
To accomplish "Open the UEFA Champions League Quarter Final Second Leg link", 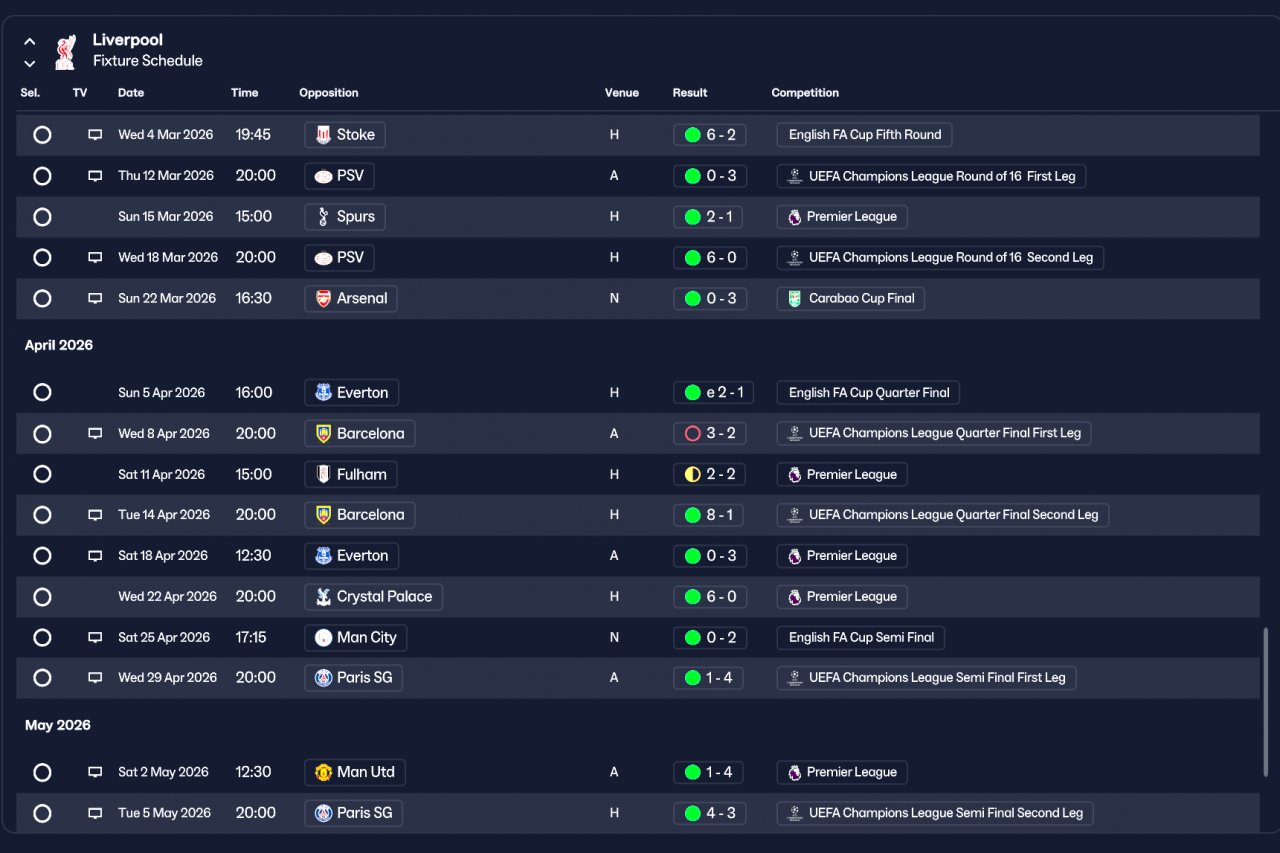I will [943, 515].
